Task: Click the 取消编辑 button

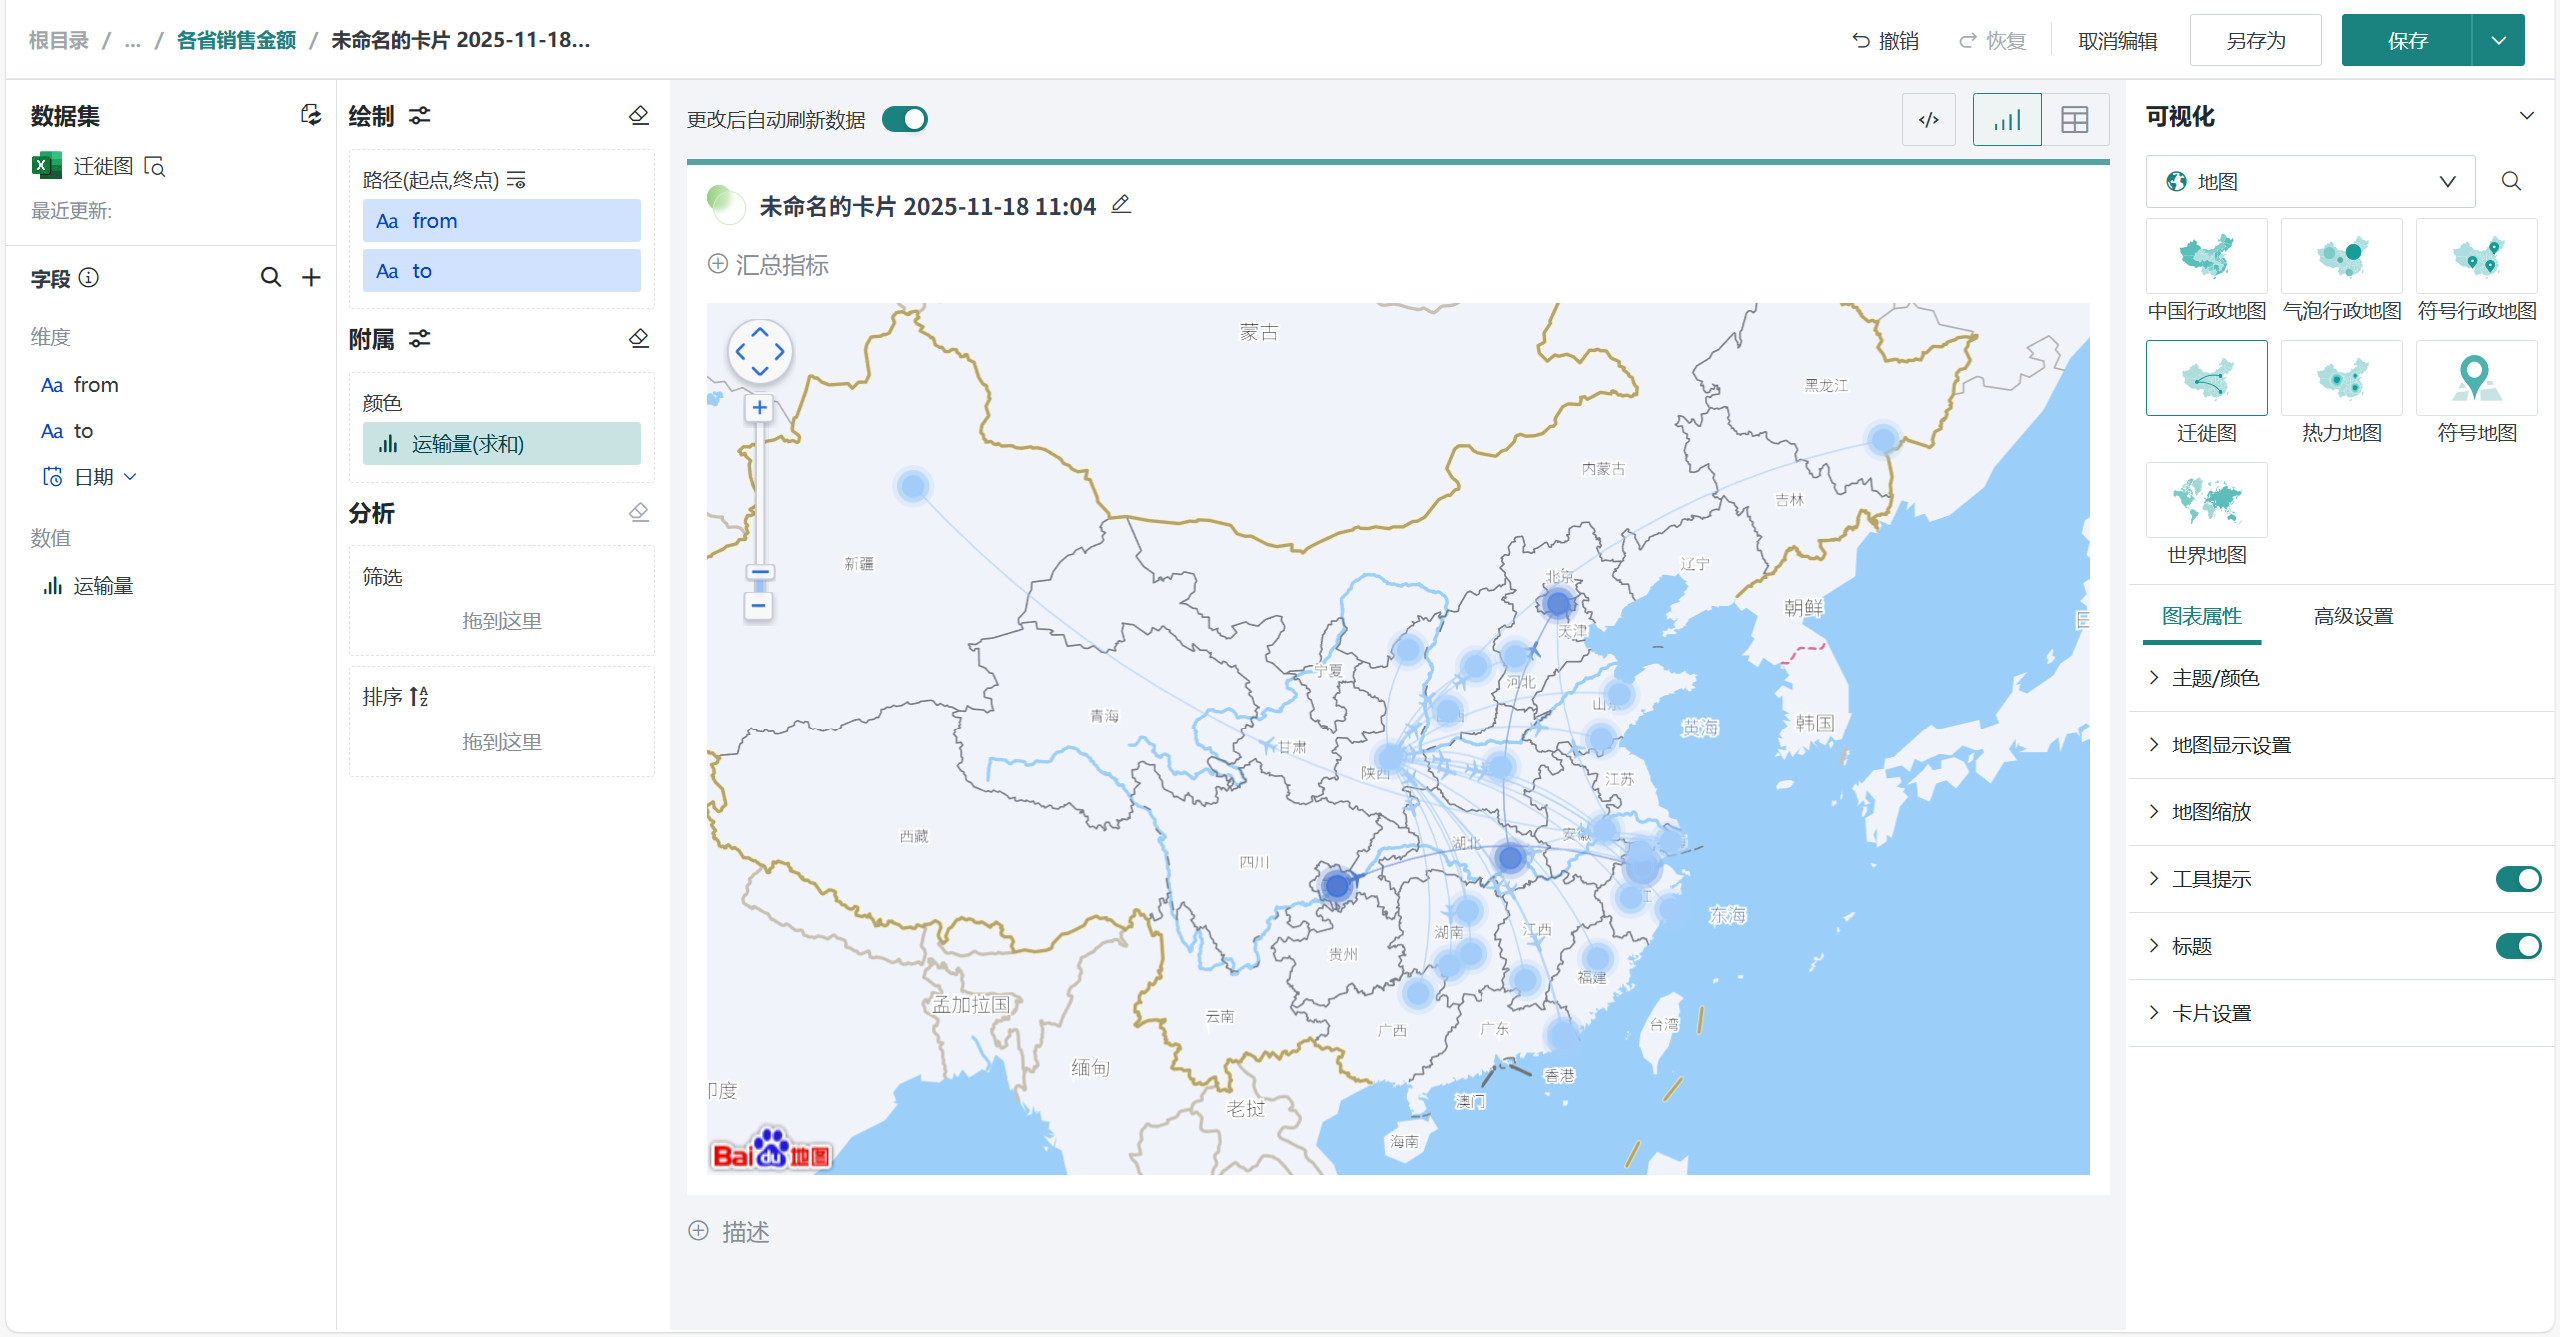Action: (2117, 41)
